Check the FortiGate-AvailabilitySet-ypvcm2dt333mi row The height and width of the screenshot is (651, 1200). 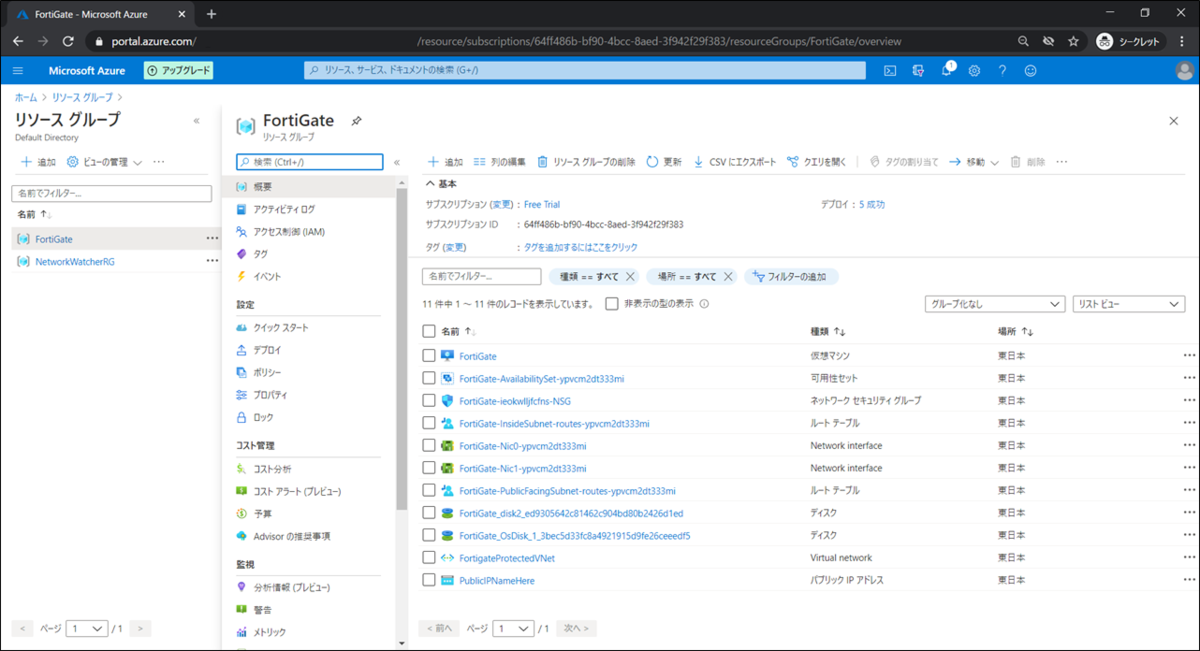point(429,378)
